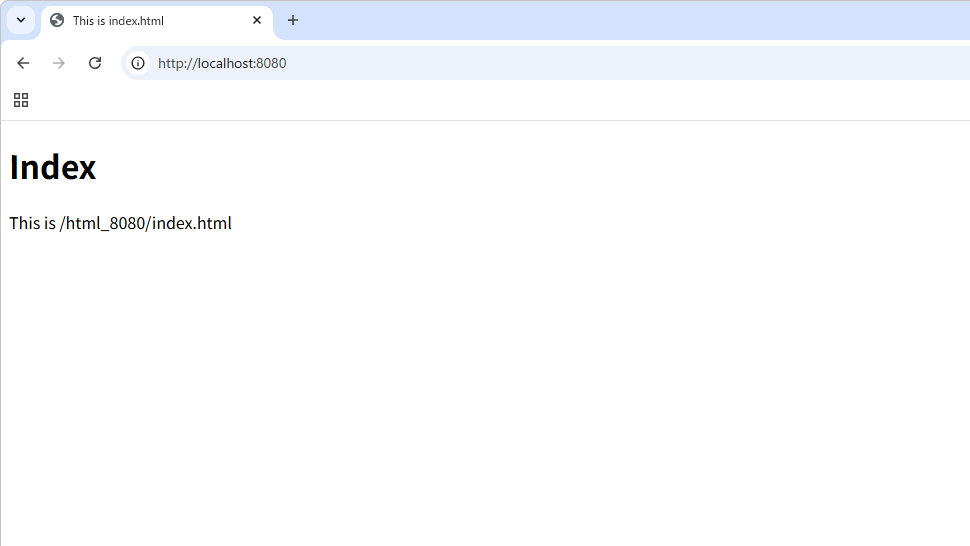This screenshot has height=546, width=970.
Task: Open the tab search dropdown chevron
Action: coord(21,20)
